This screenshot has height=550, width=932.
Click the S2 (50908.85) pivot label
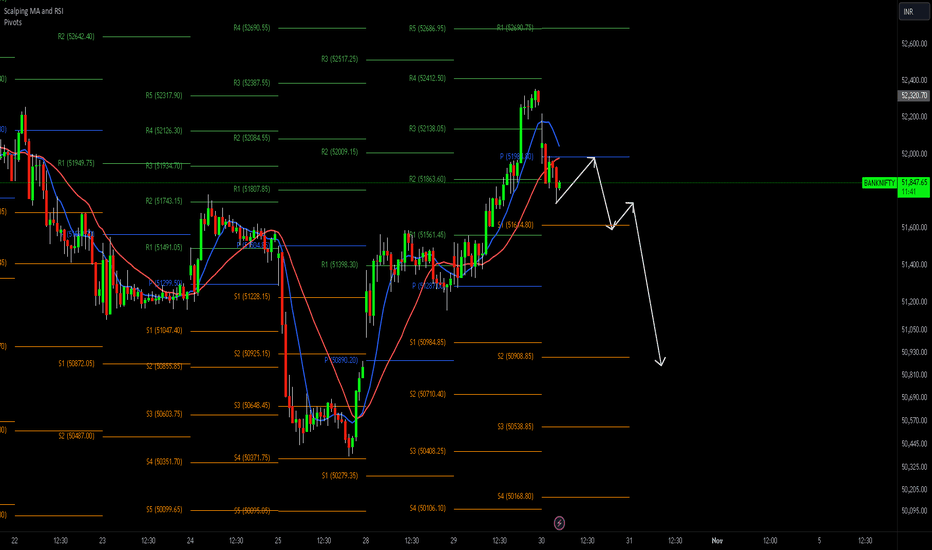[x=515, y=356]
